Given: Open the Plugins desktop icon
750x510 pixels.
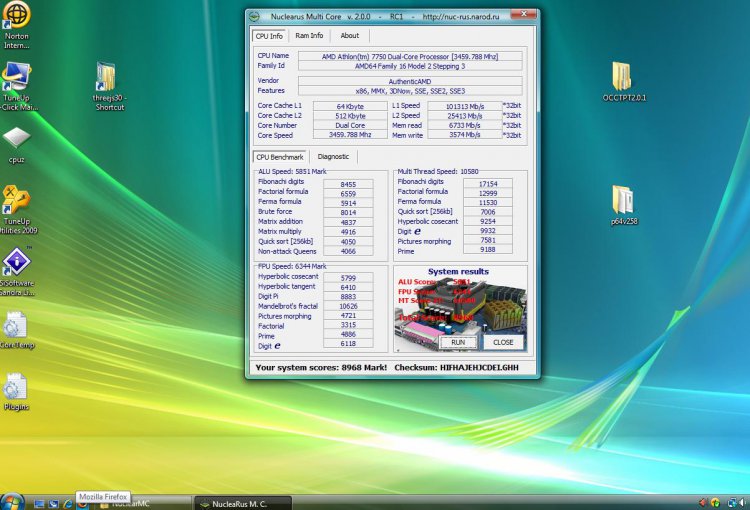Looking at the screenshot, I should coord(16,392).
